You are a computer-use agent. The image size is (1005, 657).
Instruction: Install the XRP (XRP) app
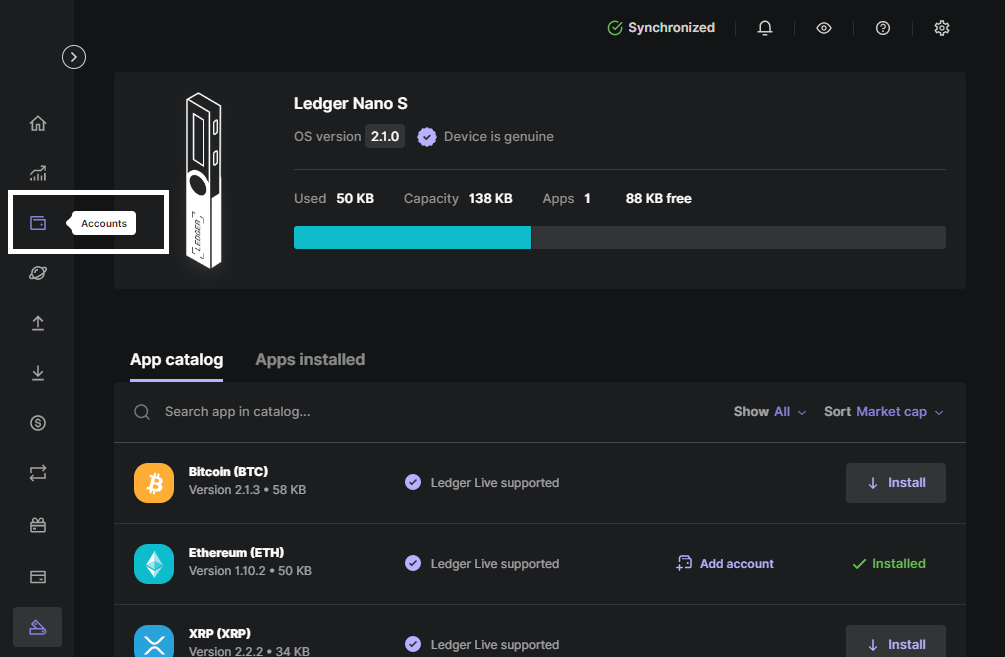(x=895, y=643)
